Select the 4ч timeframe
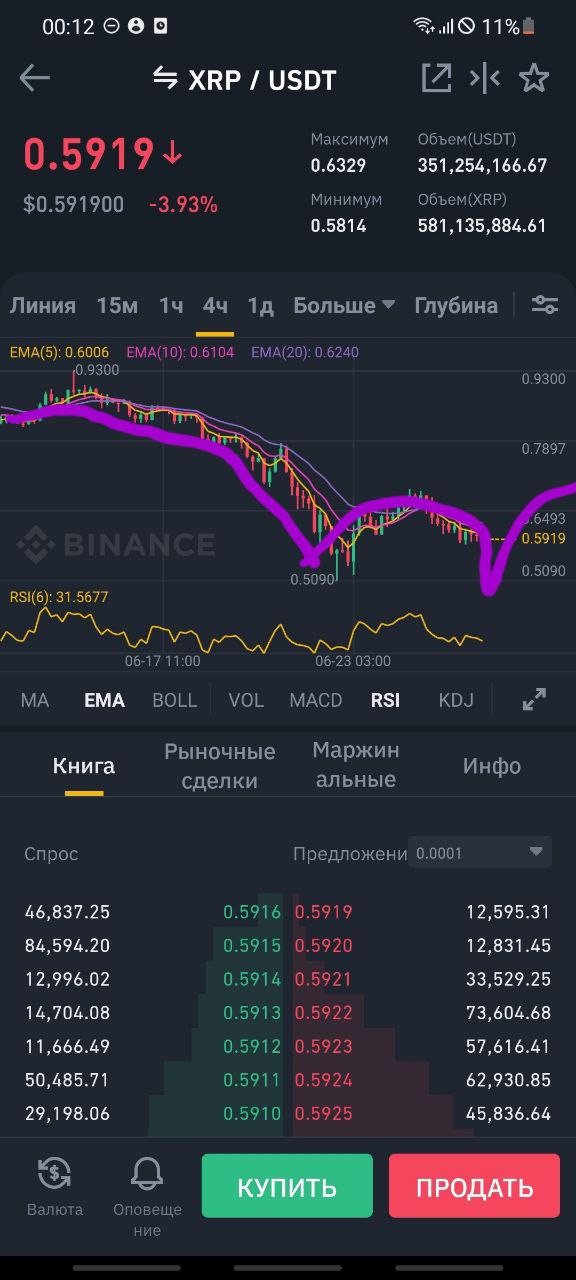This screenshot has height=1280, width=576. [x=215, y=306]
